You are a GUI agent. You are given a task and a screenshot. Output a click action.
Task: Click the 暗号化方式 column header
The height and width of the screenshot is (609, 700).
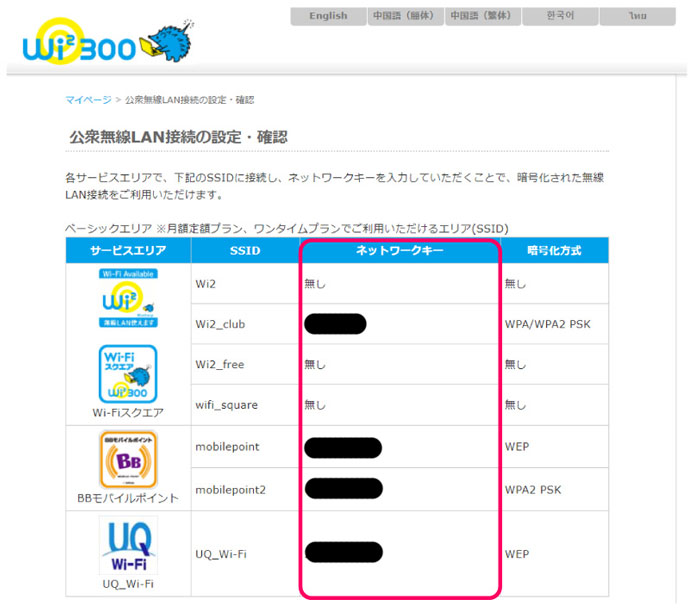[x=554, y=250]
